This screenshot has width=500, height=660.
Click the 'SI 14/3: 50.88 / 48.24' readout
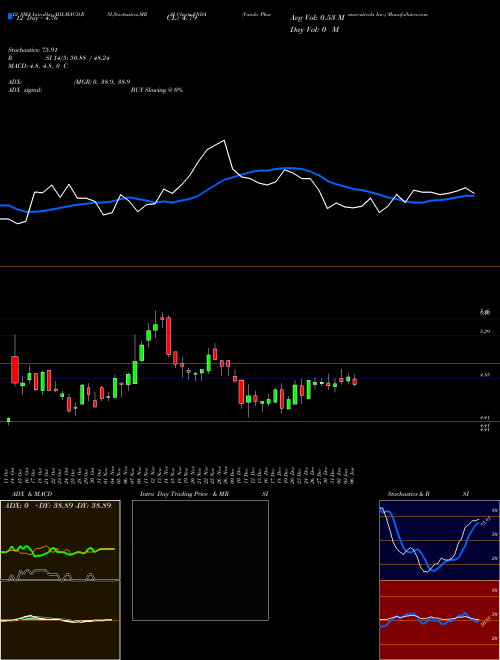(78, 58)
